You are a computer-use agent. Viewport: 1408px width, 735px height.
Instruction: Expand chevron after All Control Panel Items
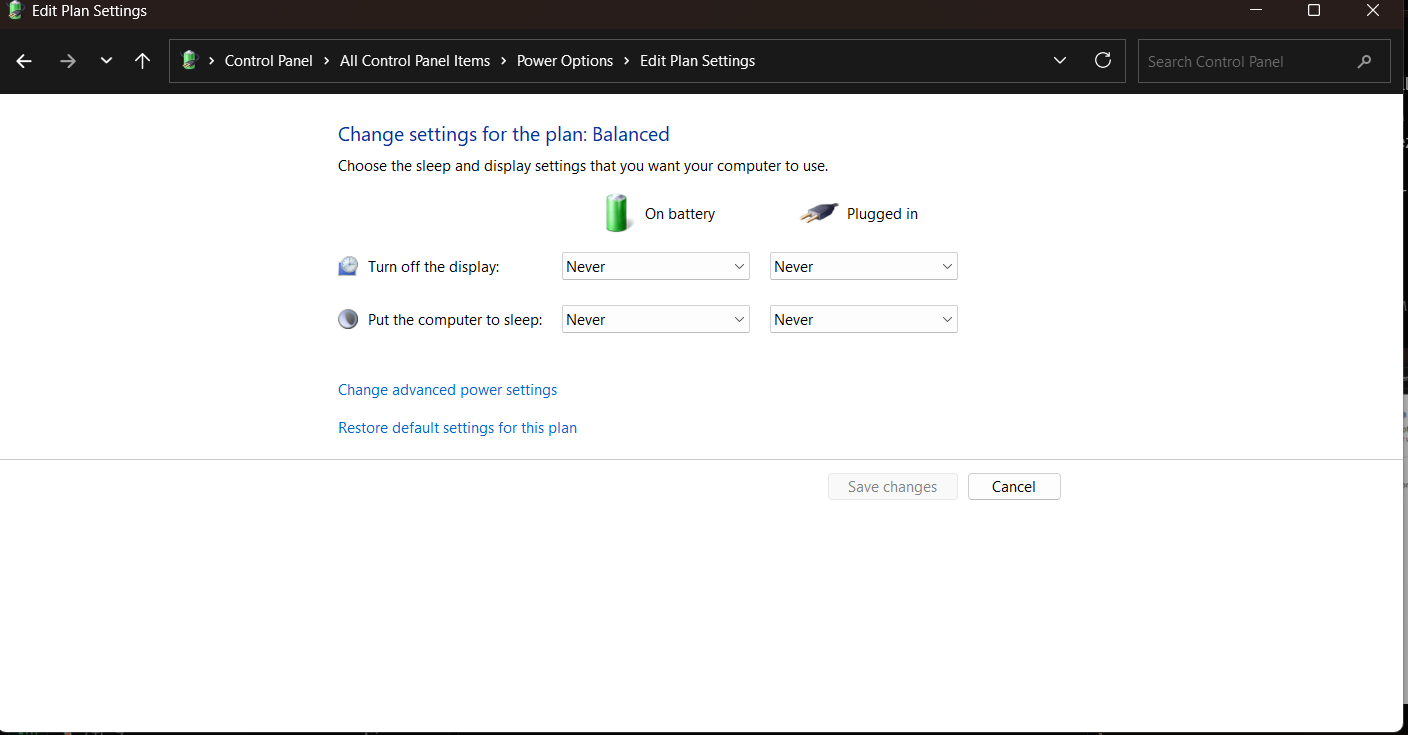pyautogui.click(x=504, y=61)
